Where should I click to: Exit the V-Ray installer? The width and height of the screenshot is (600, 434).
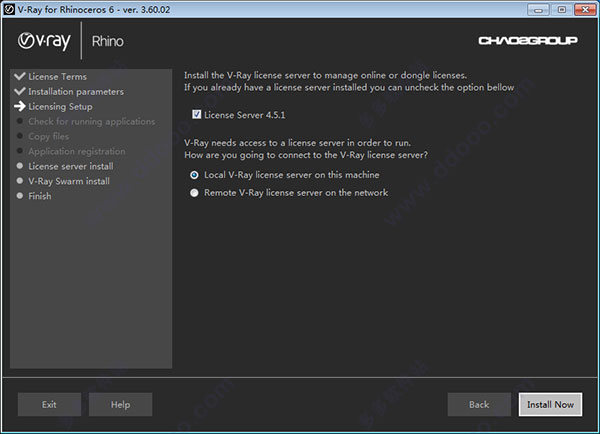(x=49, y=404)
